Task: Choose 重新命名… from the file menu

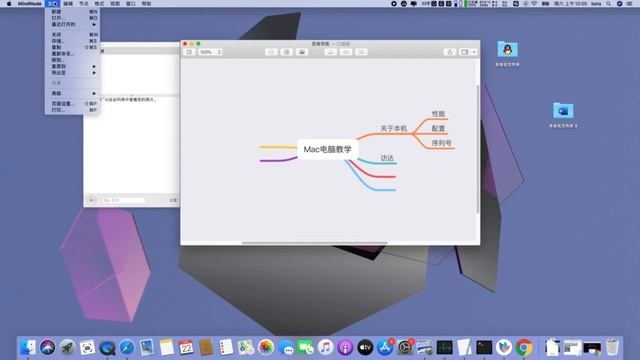Action: 73,53
